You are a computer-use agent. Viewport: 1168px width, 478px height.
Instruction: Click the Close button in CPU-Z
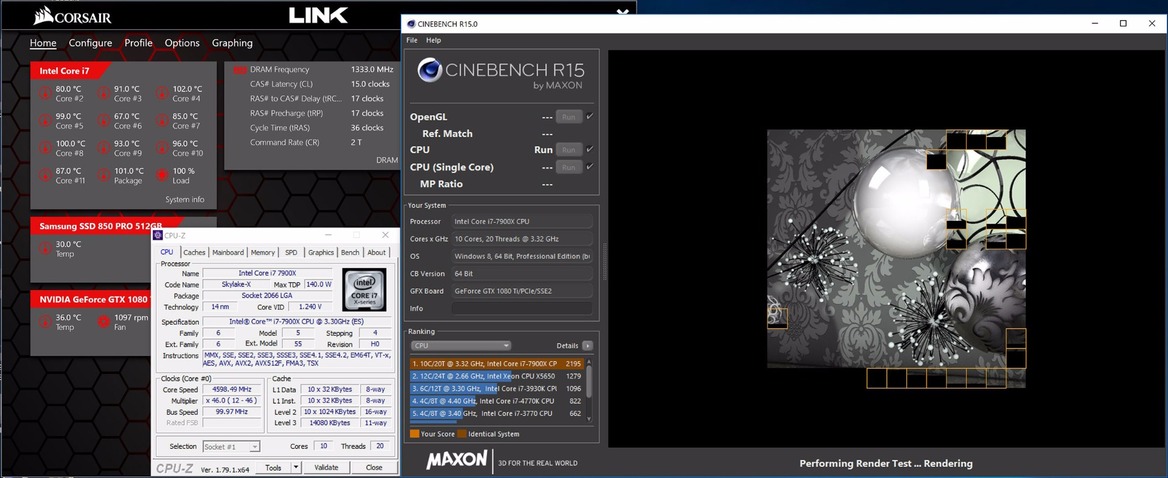[x=374, y=468]
